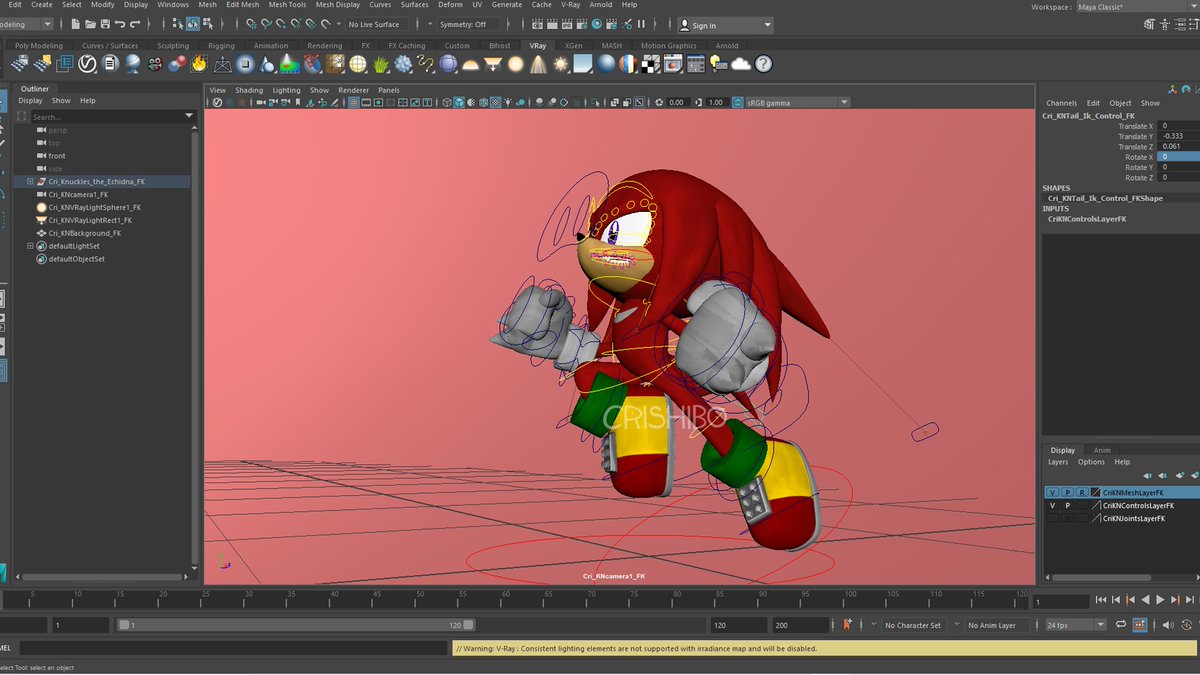Click the open scene folder icon
1200x675 pixels.
(90, 24)
